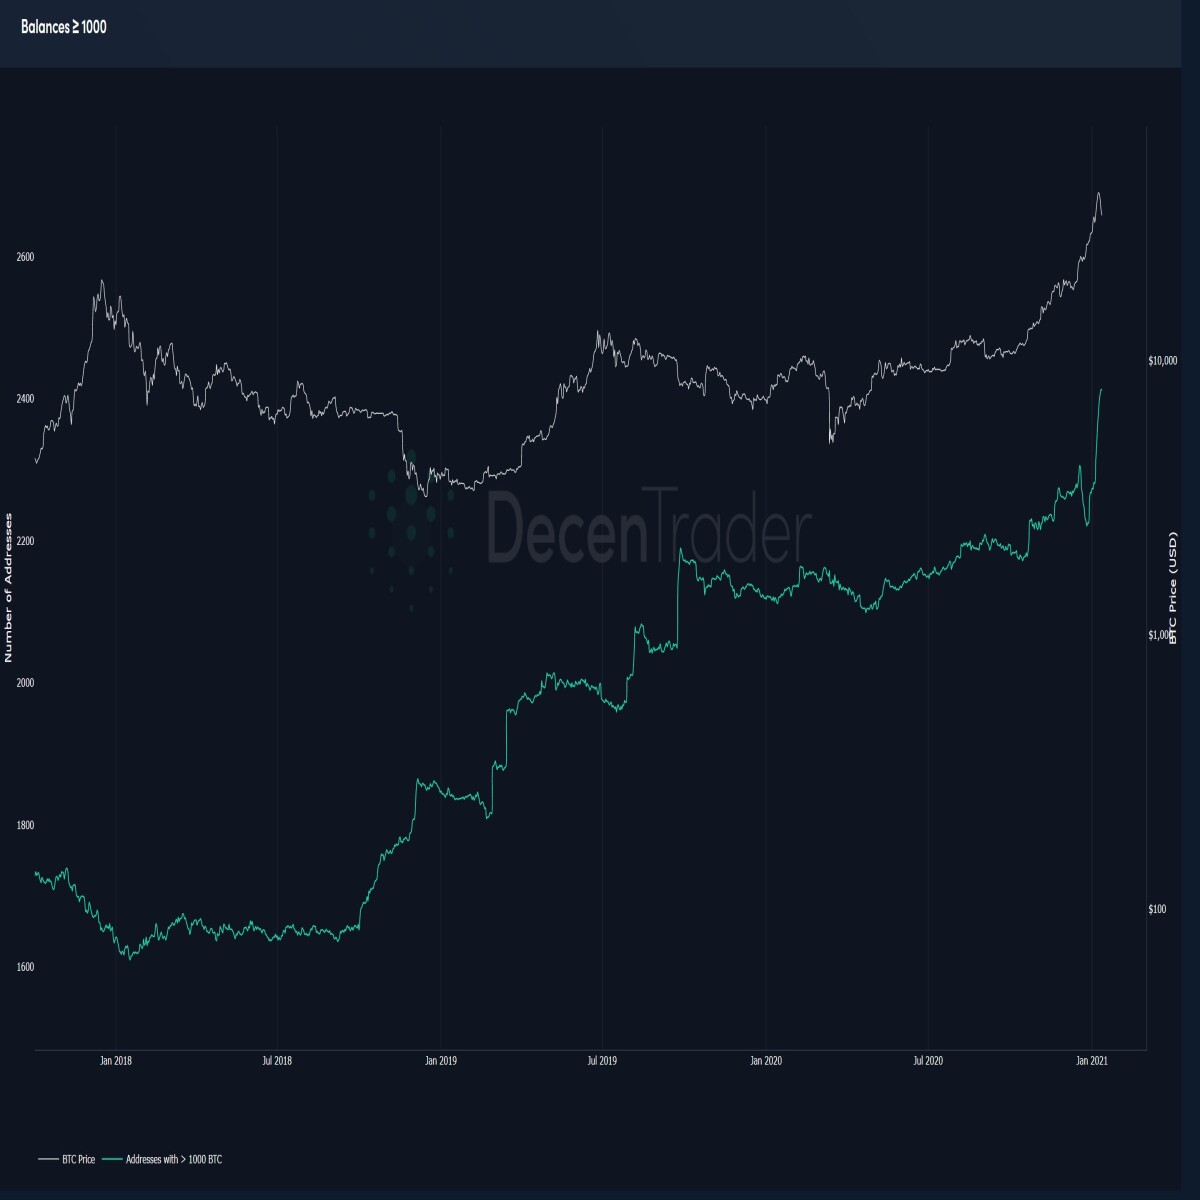
Task: Click the $10,000 right-axis tick label
Action: [1164, 360]
